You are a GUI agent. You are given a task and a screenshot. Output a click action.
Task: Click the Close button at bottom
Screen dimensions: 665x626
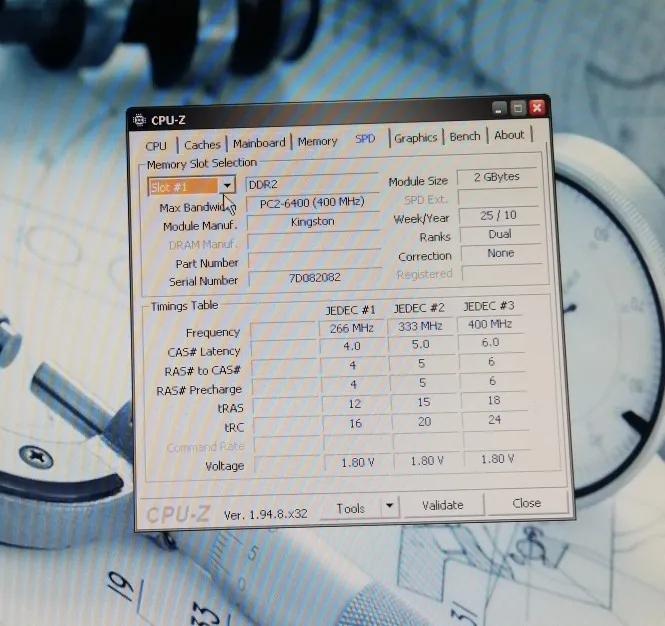point(526,503)
